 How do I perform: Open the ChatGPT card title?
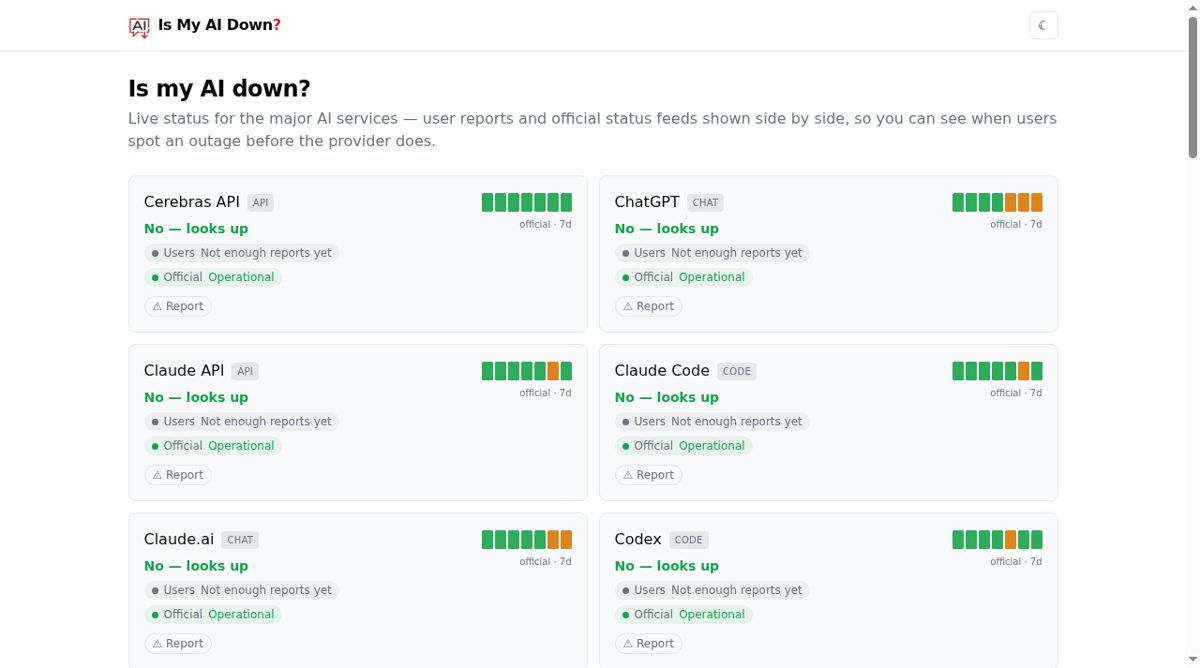[647, 202]
